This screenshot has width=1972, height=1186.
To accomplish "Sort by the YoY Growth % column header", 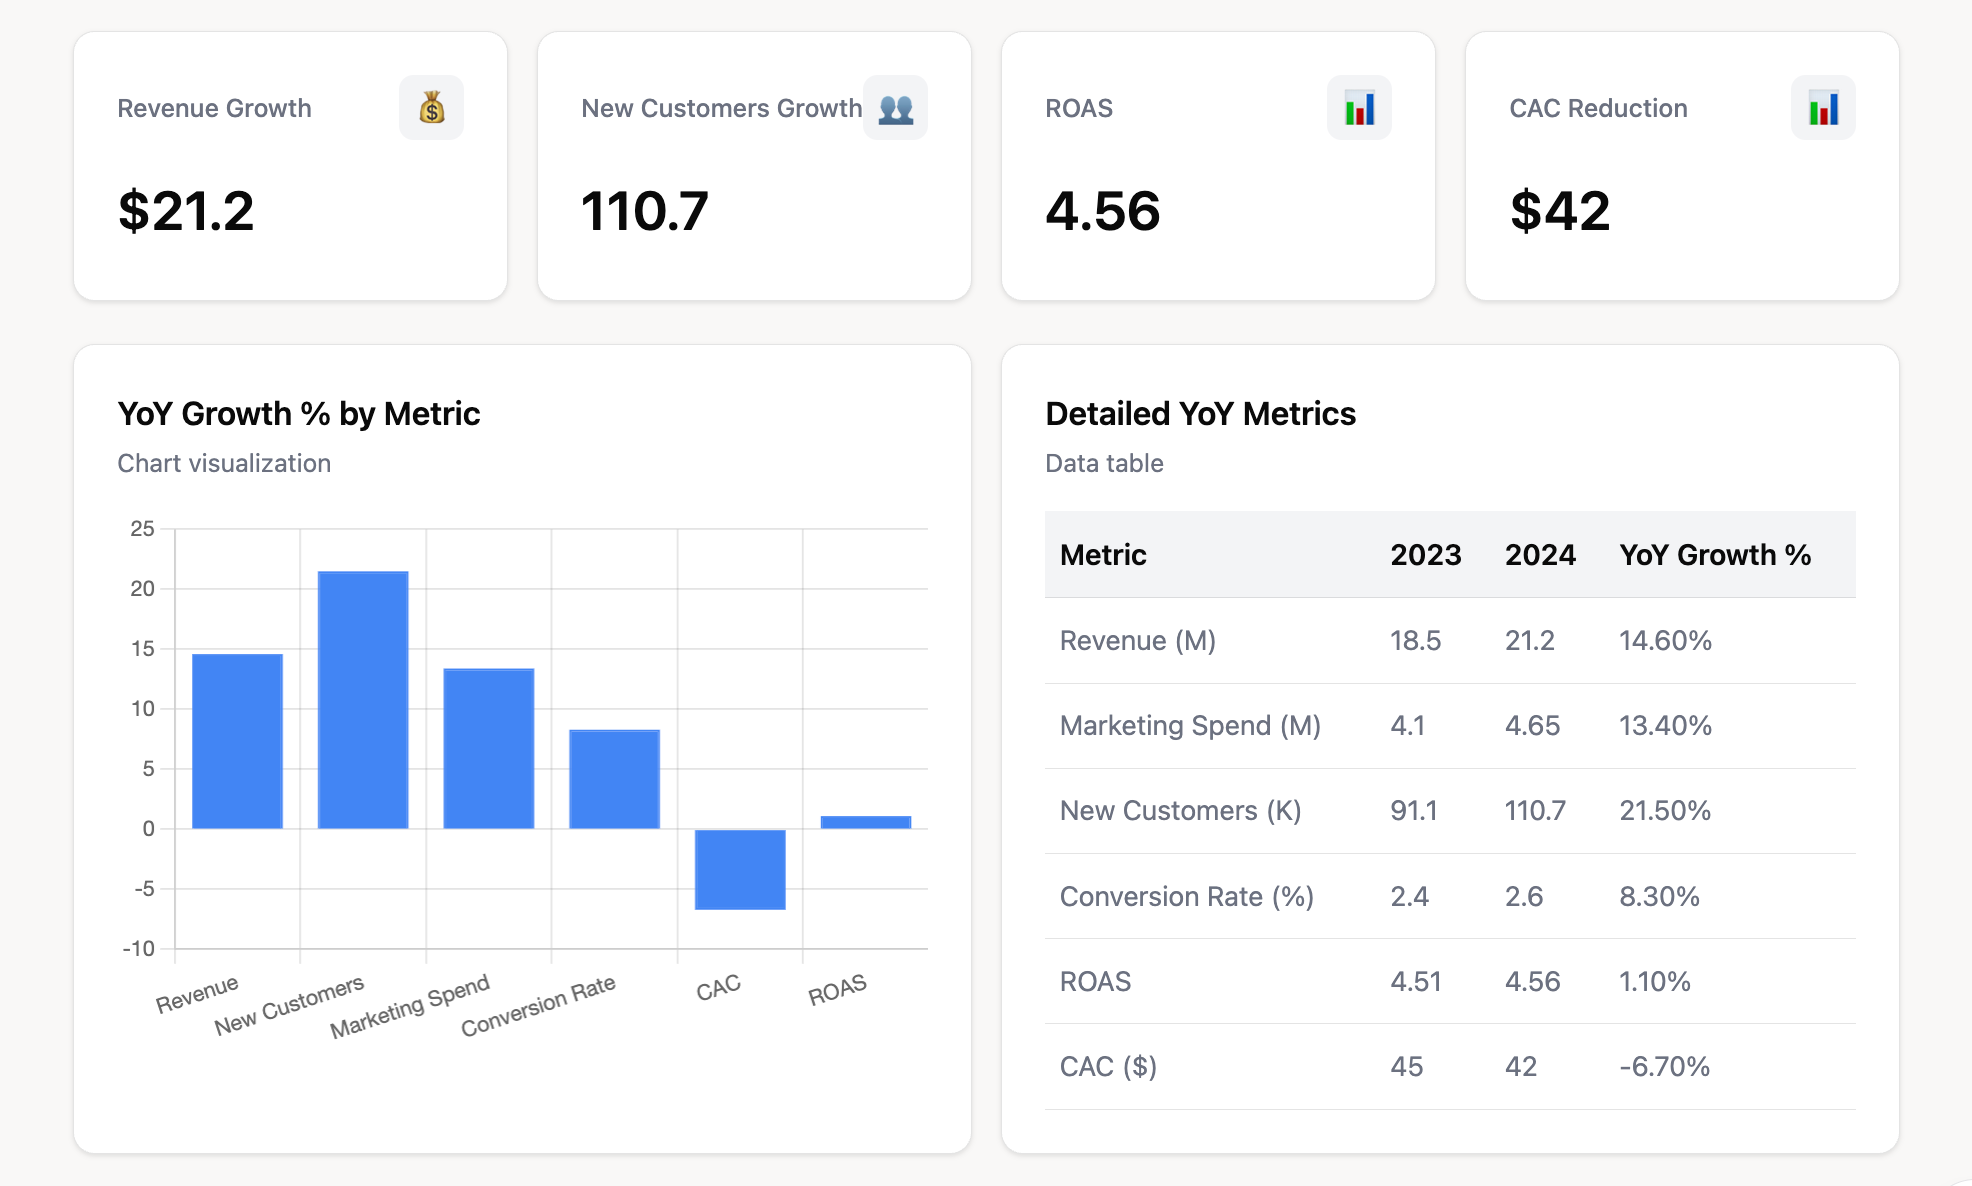I will pyautogui.click(x=1716, y=554).
